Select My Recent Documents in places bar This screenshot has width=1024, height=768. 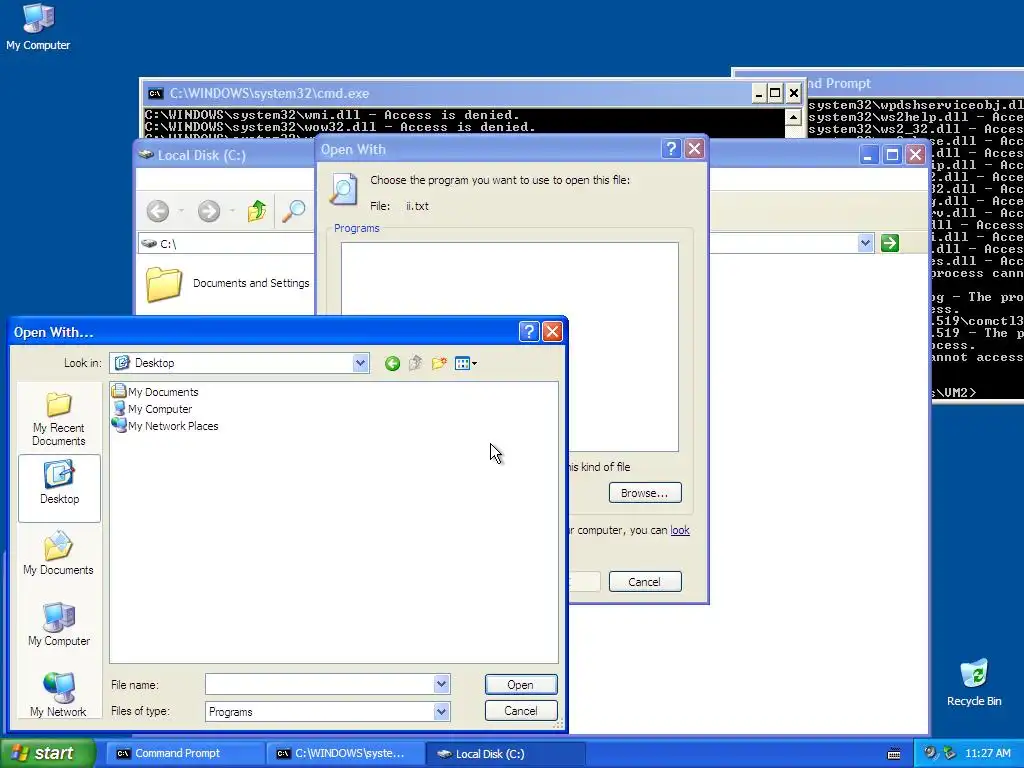(x=59, y=419)
